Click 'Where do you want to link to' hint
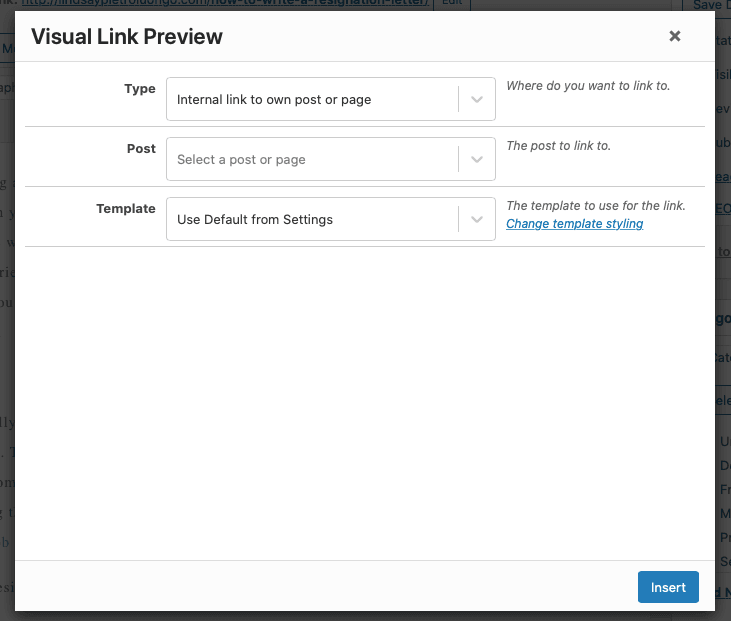Image resolution: width=731 pixels, height=621 pixels. (588, 86)
